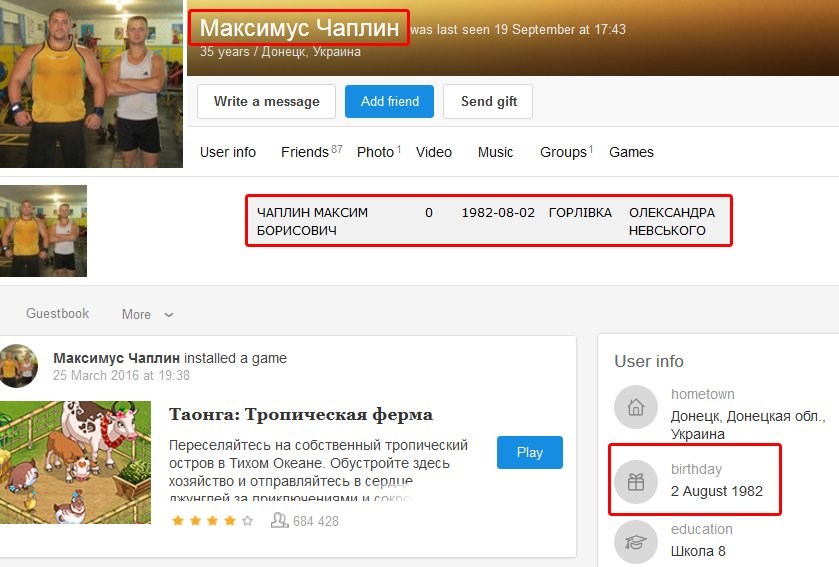Viewport: 839px width, 567px height.
Task: Click the star rating of Таонга game
Action: pyautogui.click(x=212, y=520)
